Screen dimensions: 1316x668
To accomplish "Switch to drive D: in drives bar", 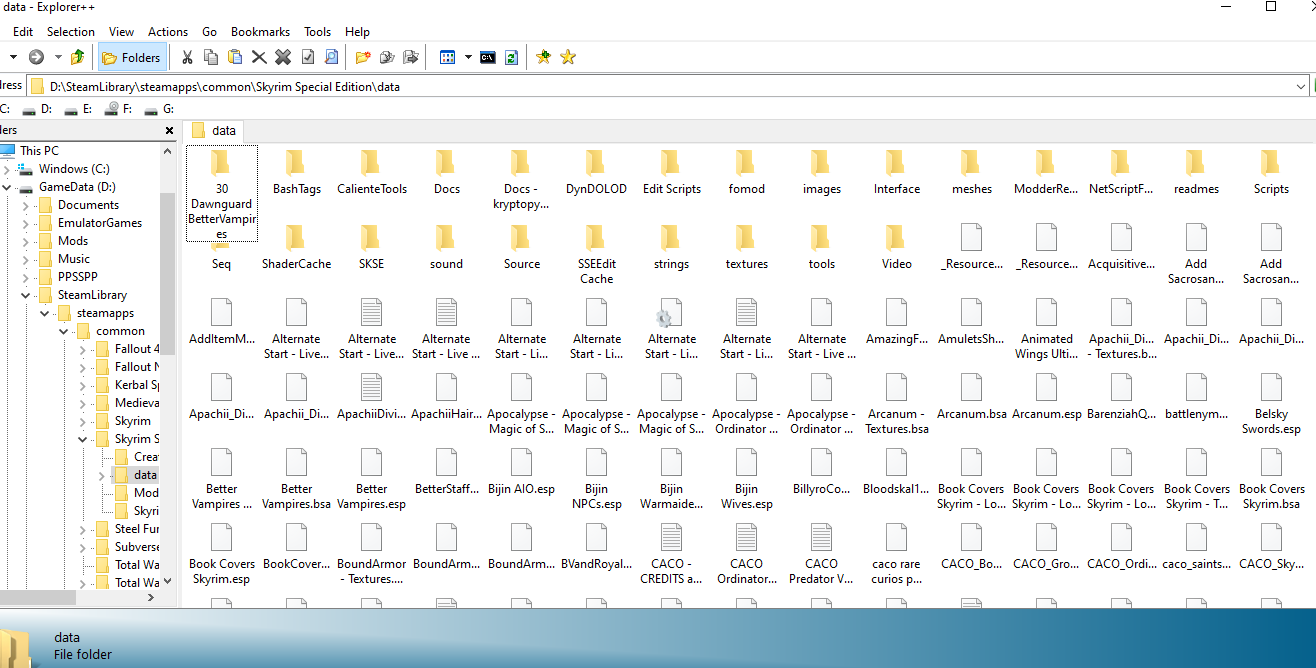I will 38,109.
